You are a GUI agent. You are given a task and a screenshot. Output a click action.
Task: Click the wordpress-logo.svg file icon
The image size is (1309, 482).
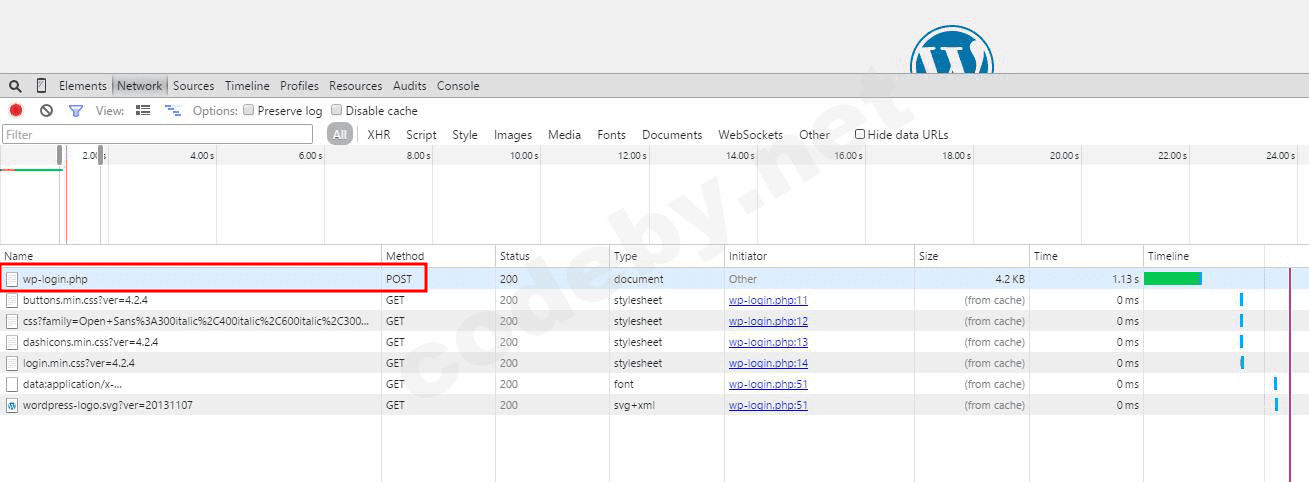pyautogui.click(x=12, y=405)
